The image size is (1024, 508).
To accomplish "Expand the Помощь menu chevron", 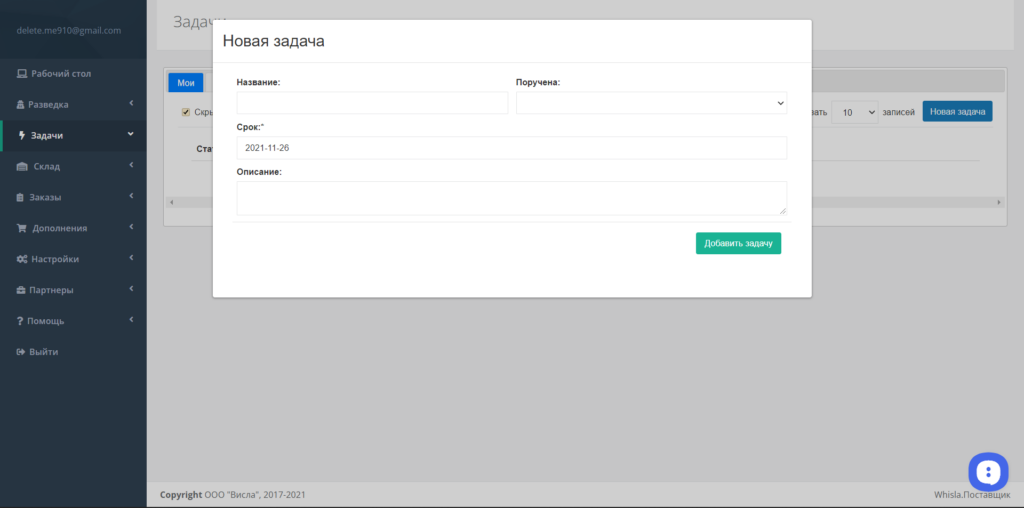I will click(x=131, y=319).
